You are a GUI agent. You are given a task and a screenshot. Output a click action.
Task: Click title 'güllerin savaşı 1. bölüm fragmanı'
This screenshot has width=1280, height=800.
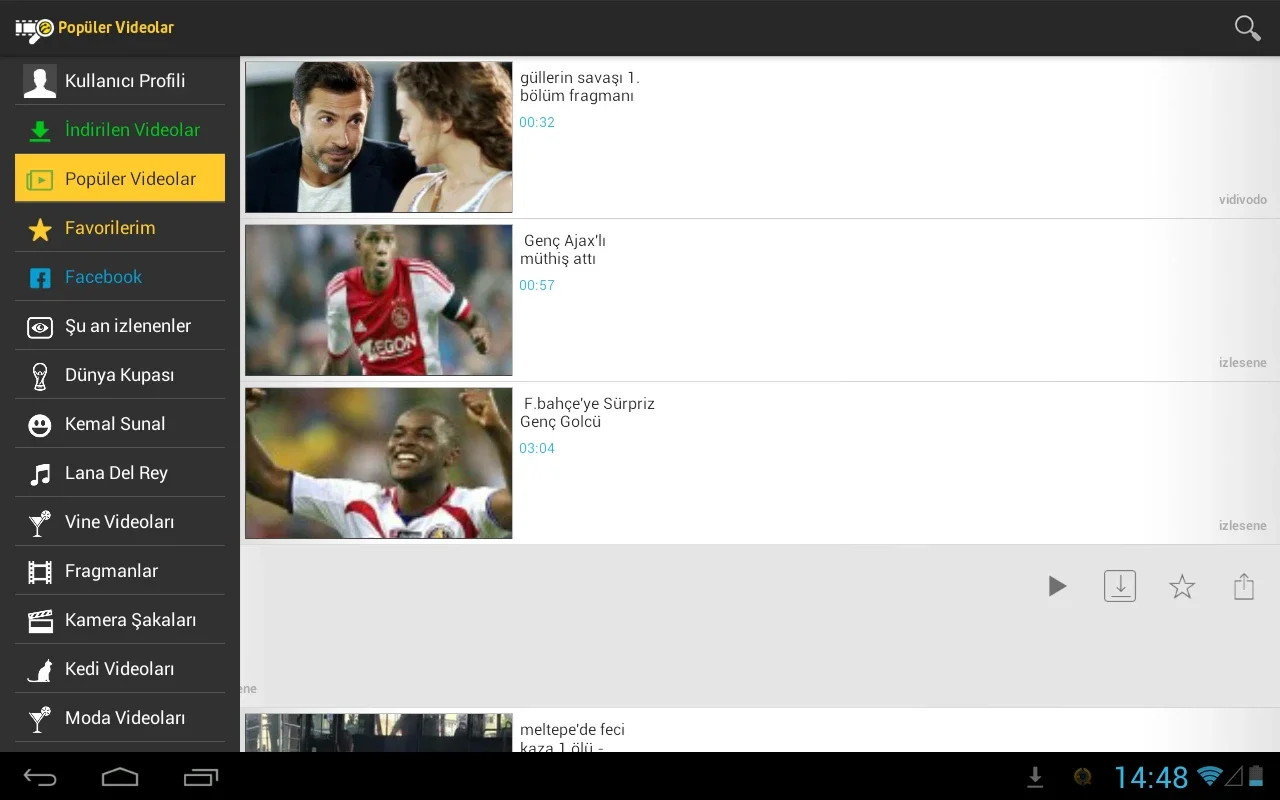(x=579, y=87)
